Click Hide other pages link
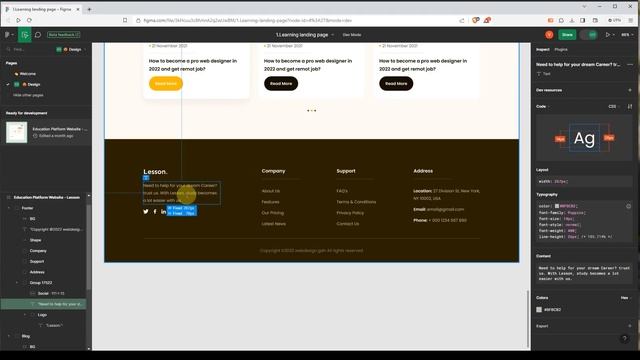 28,95
